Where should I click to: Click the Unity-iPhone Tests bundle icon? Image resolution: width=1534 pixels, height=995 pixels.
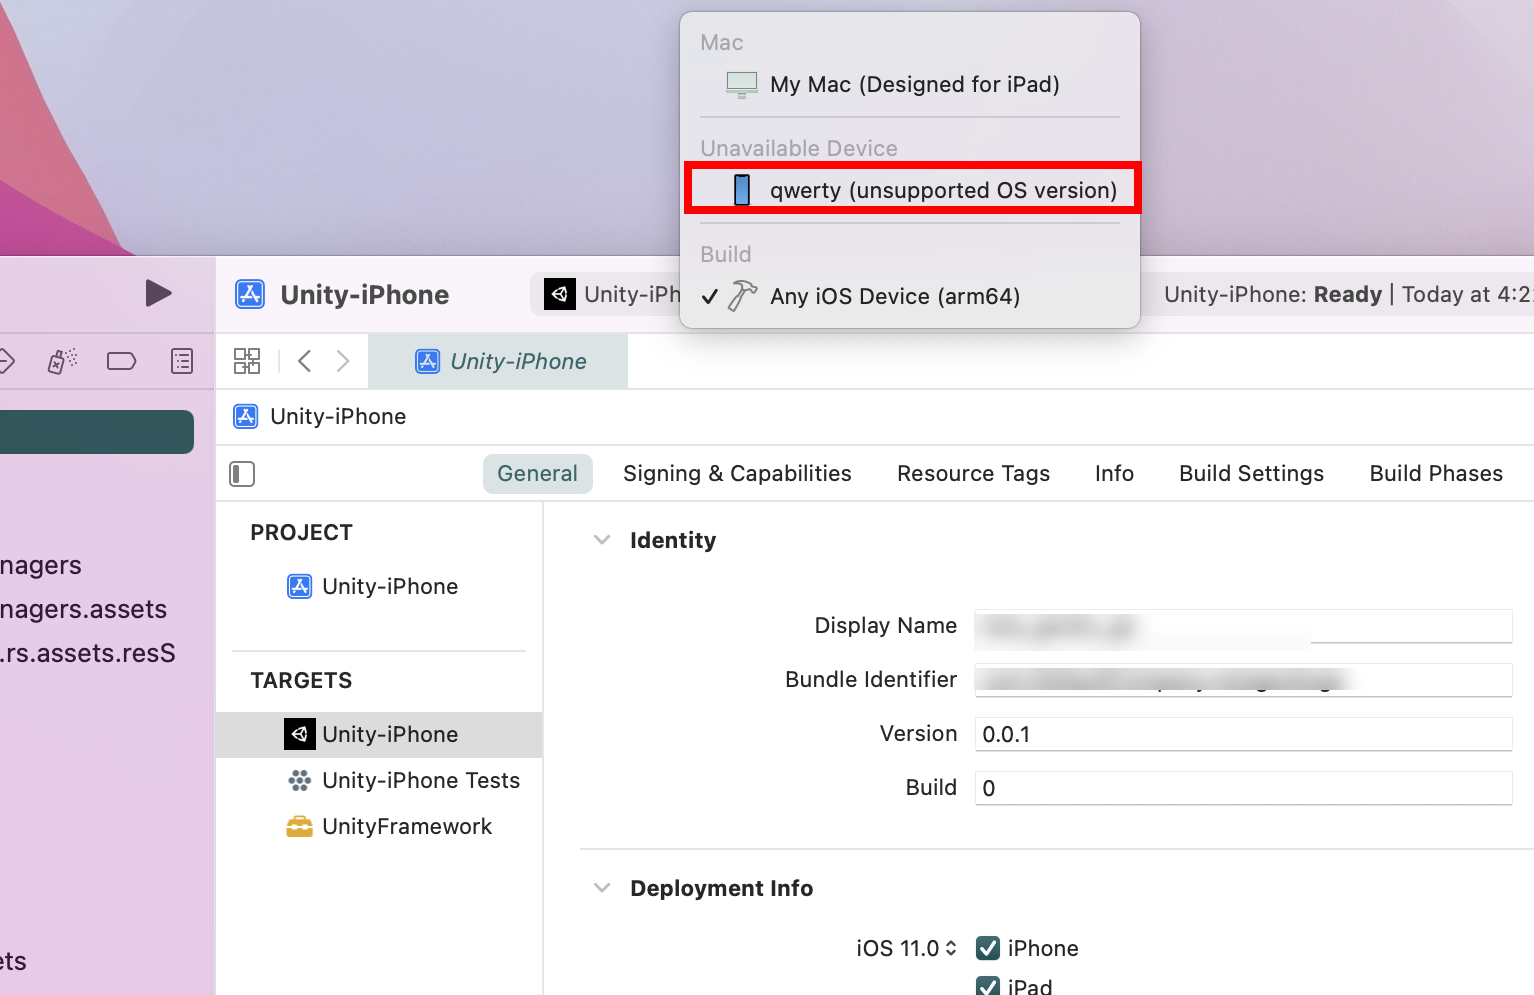[299, 780]
